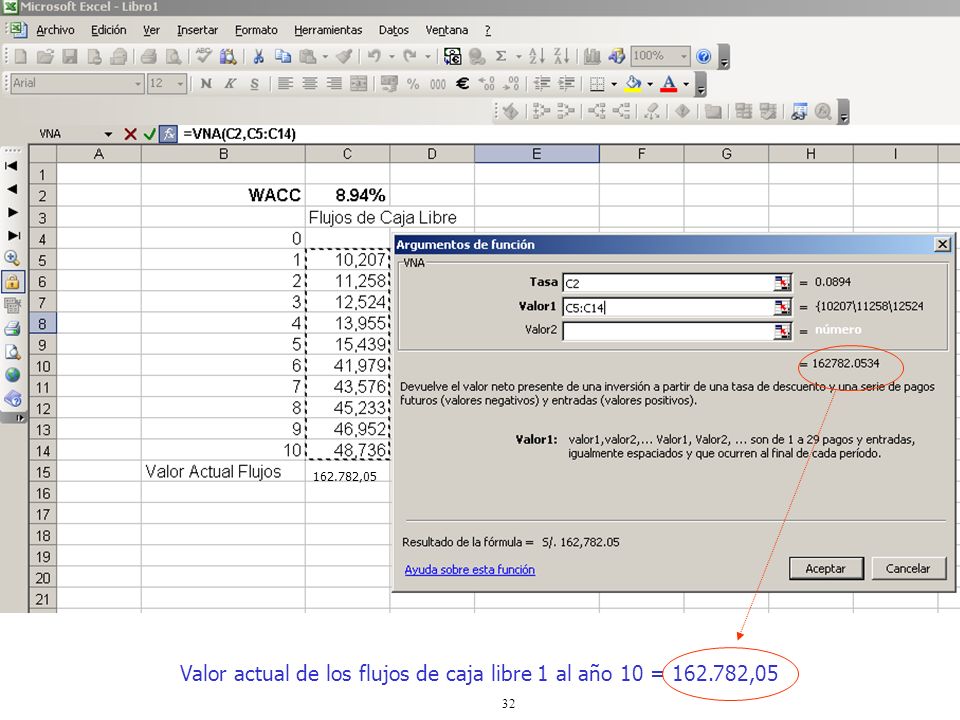Close the Argumentos de función dialog

(x=942, y=244)
